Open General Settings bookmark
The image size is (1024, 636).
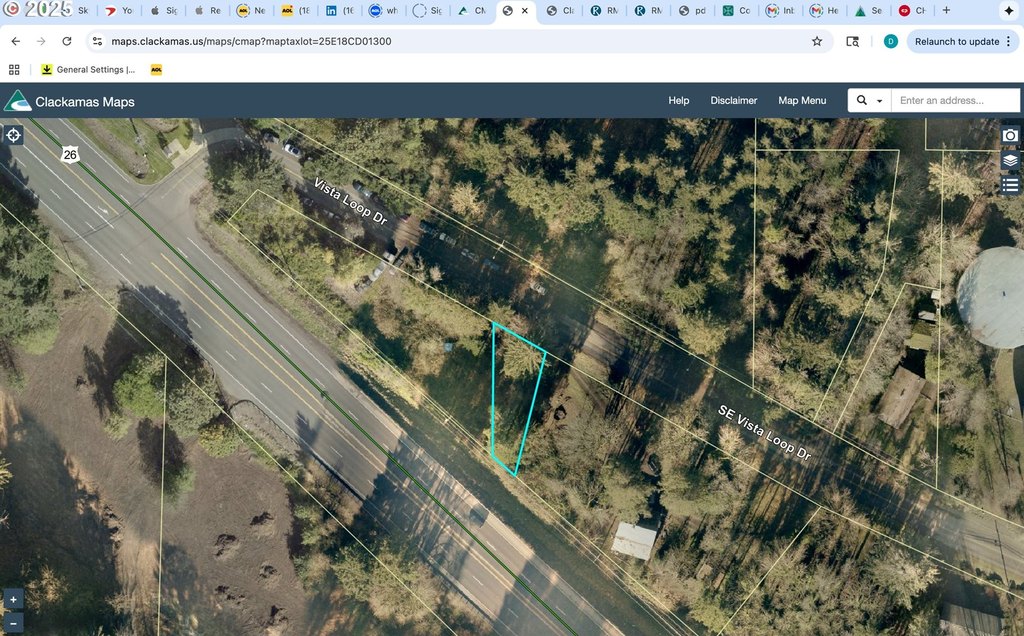coord(88,70)
